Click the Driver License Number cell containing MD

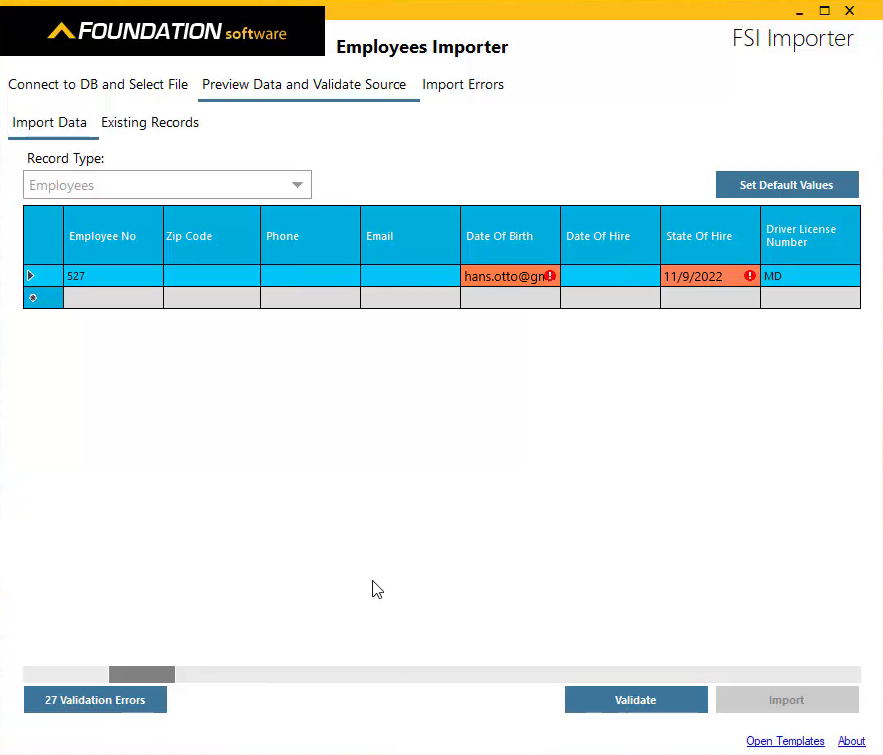coord(809,276)
